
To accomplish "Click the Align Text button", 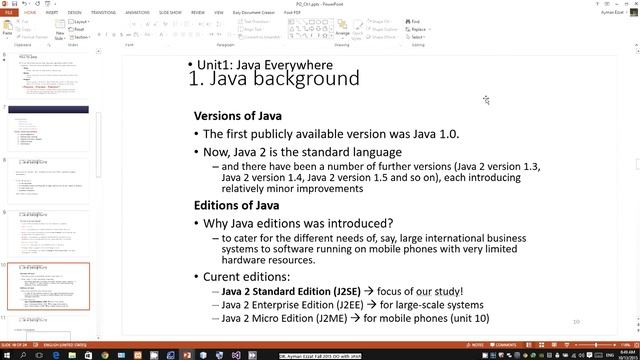I will click(x=250, y=29).
